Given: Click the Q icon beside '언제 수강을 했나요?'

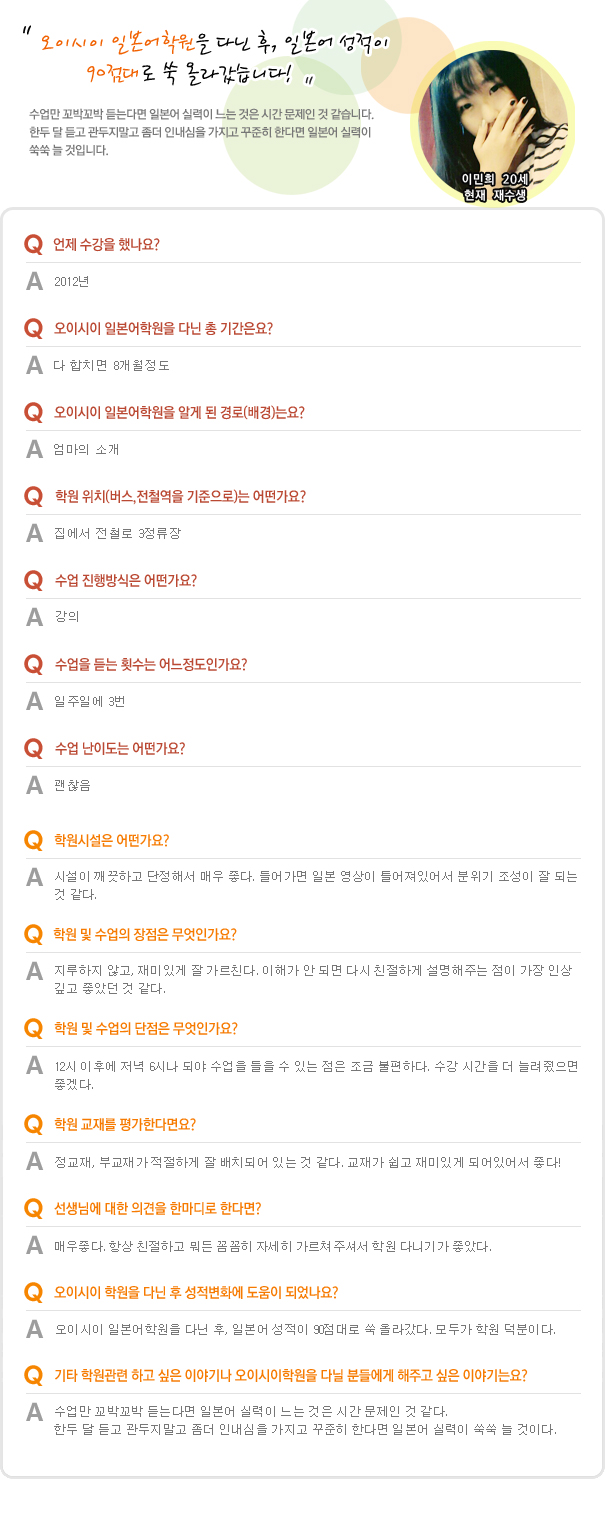Looking at the screenshot, I should click(x=34, y=244).
